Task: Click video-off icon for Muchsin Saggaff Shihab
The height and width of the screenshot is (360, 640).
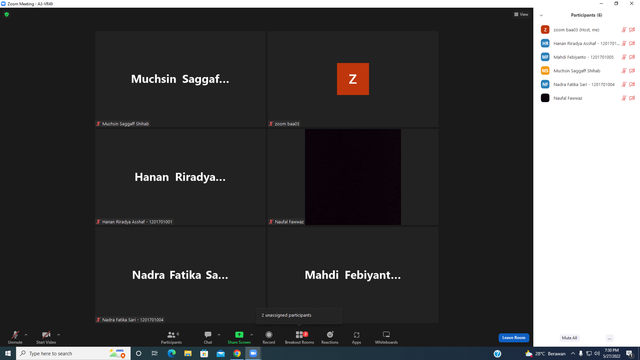Action: coord(632,71)
